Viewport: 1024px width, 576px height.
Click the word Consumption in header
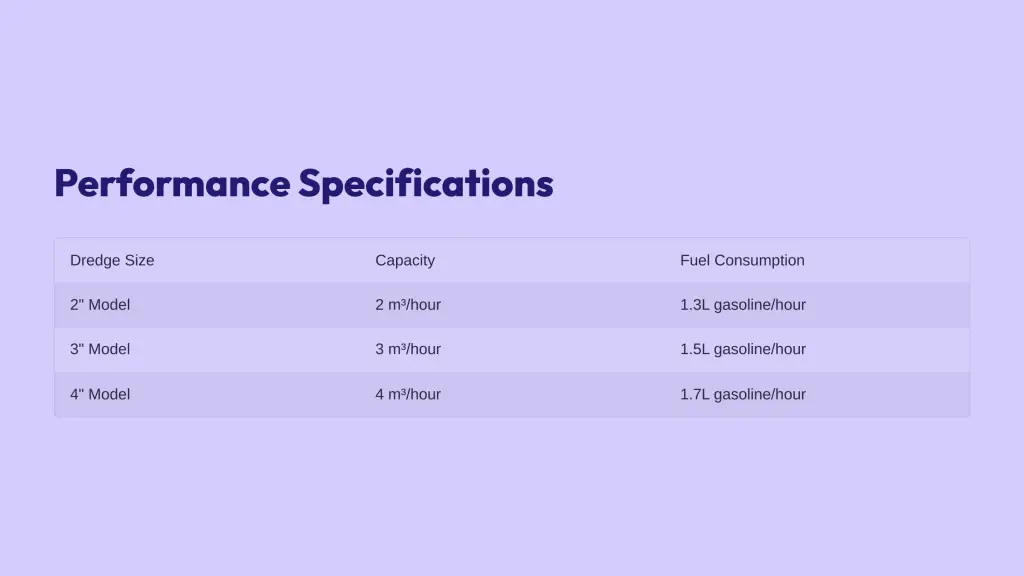760,261
